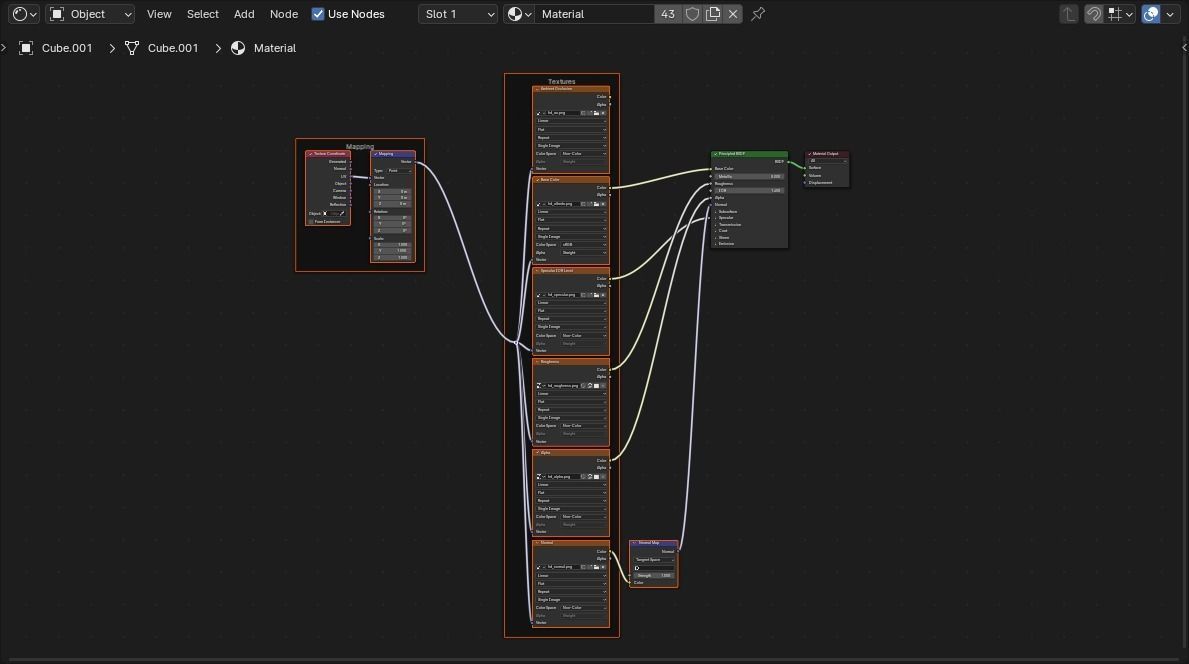This screenshot has height=664, width=1189.
Task: Open the Slot 1 material slot dropdown
Action: pyautogui.click(x=457, y=14)
